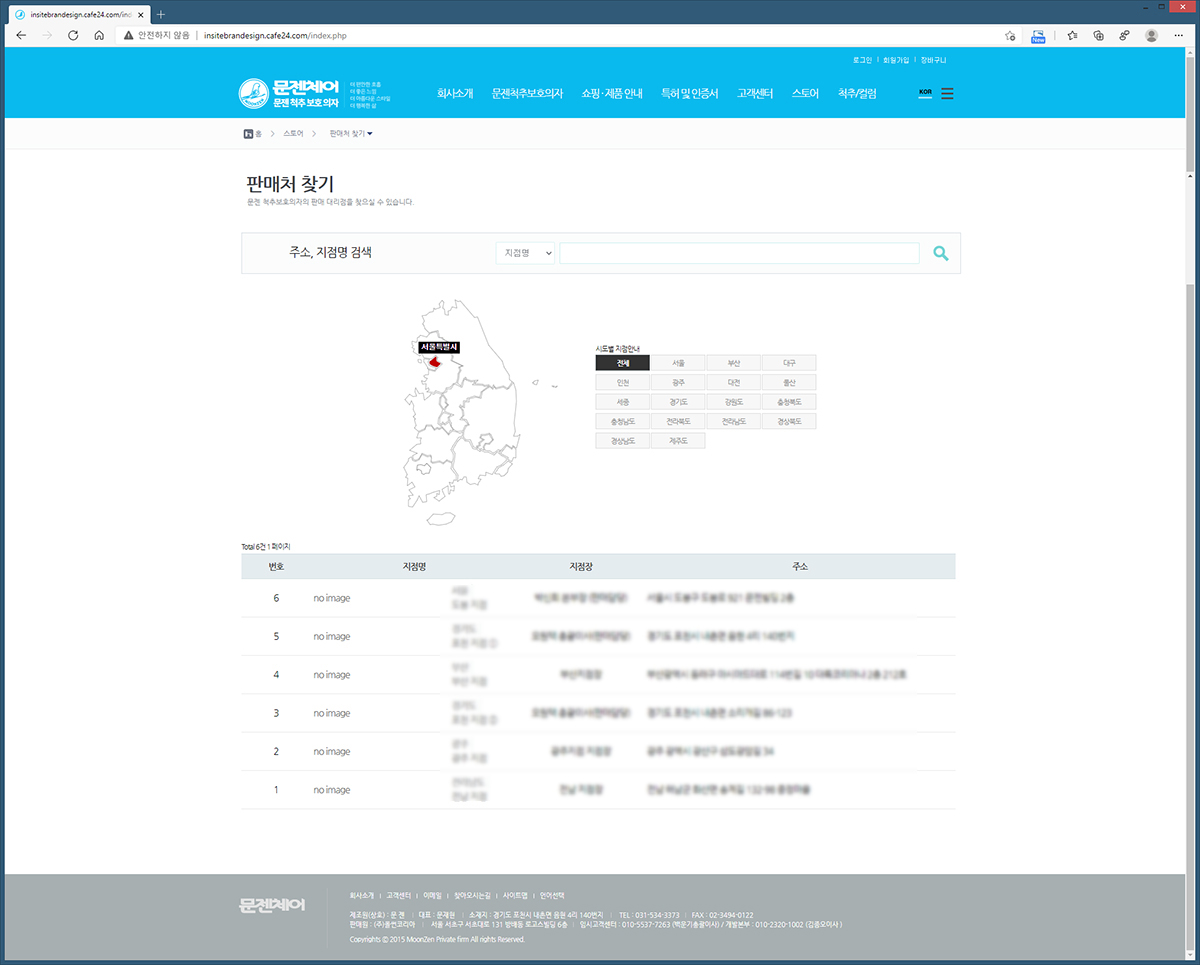Select the 경기도 region filter
Viewport: 1200px width, 965px height.
678,402
